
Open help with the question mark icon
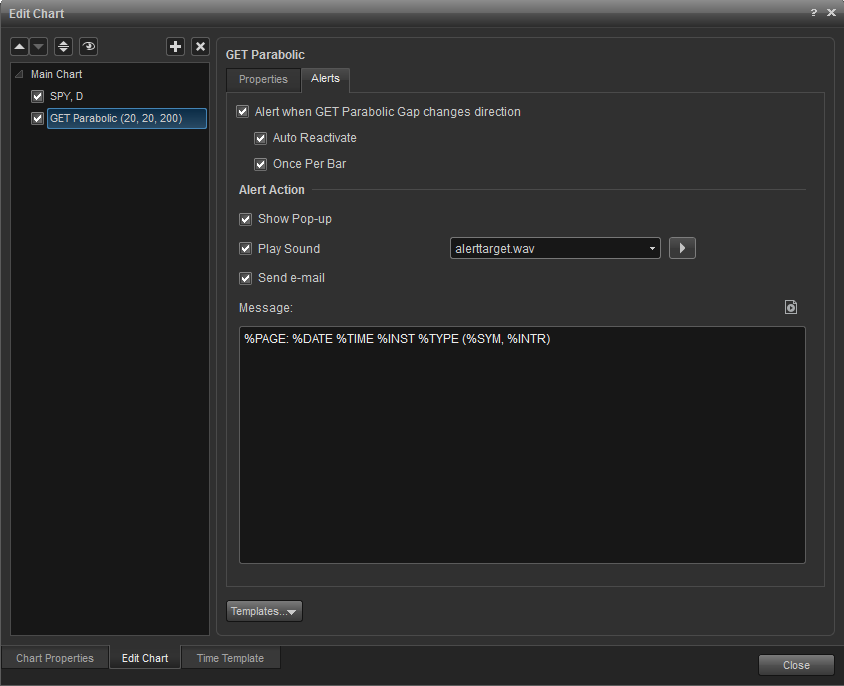(813, 12)
